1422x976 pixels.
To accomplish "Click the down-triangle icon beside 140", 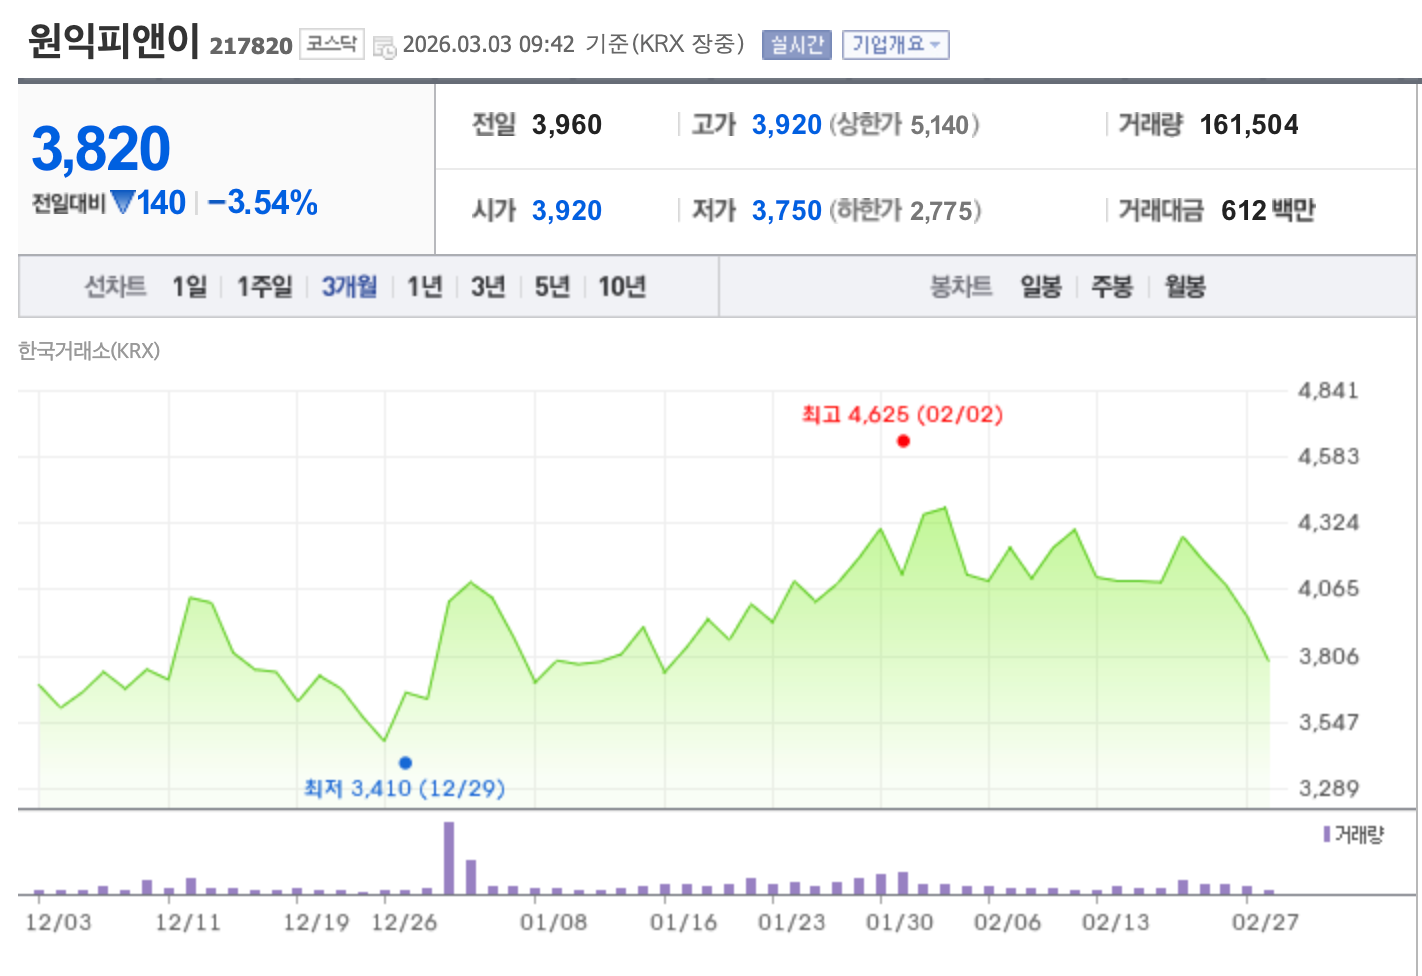I will [122, 203].
